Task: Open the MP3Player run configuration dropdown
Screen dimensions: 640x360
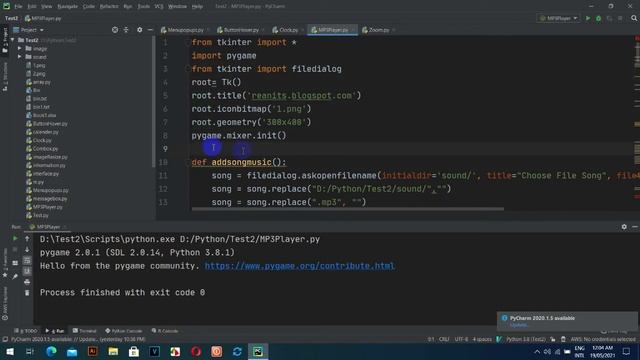Action: 558,18
